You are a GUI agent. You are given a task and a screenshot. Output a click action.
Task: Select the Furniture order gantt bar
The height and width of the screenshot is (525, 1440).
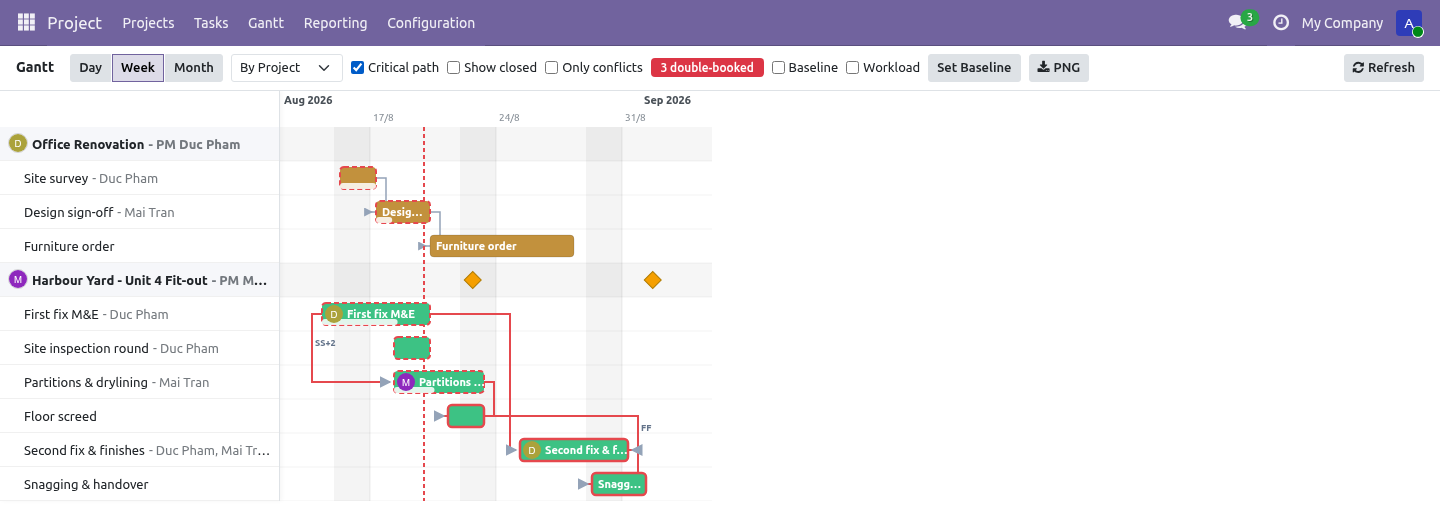point(502,246)
